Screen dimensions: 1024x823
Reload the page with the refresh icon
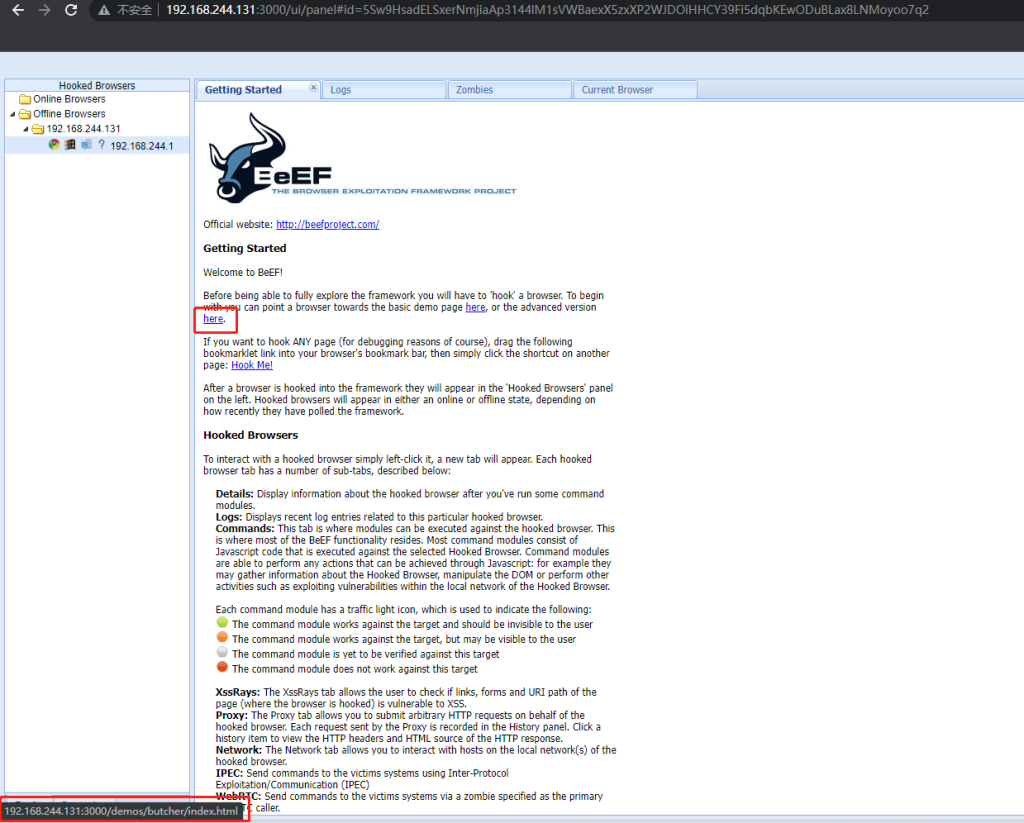pos(71,10)
